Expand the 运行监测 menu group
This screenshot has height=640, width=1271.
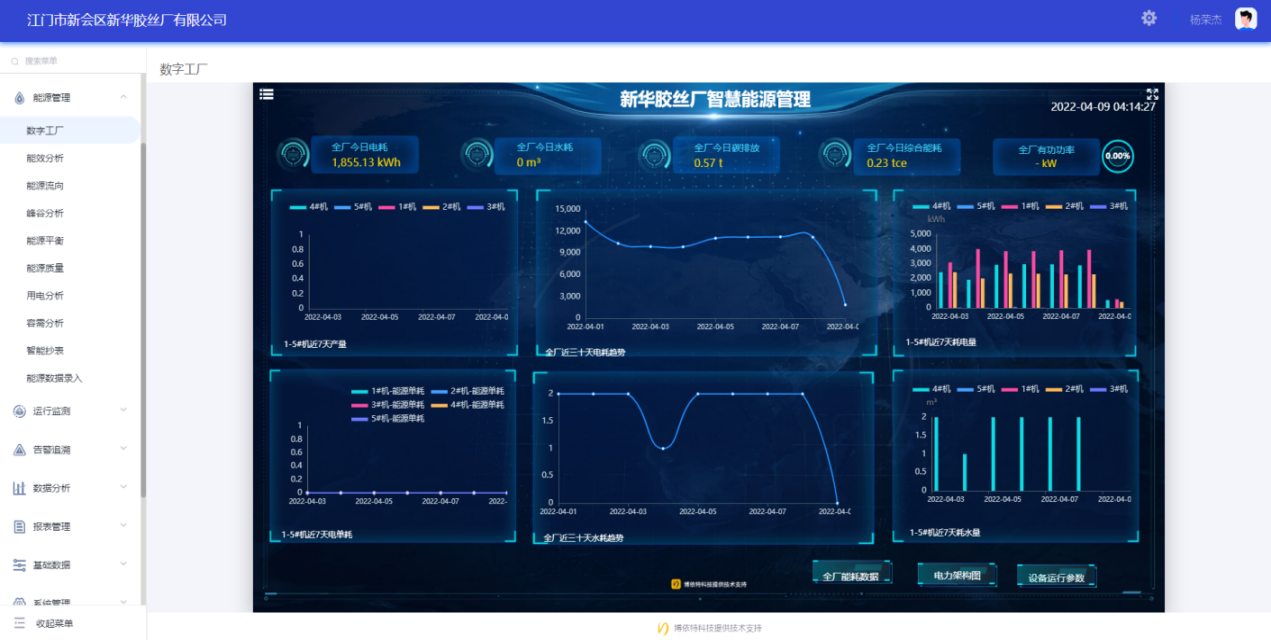tap(123, 410)
